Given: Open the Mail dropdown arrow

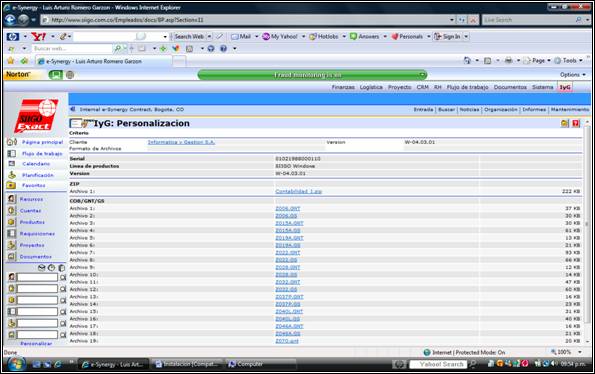Looking at the screenshot, I should pyautogui.click(x=257, y=37).
